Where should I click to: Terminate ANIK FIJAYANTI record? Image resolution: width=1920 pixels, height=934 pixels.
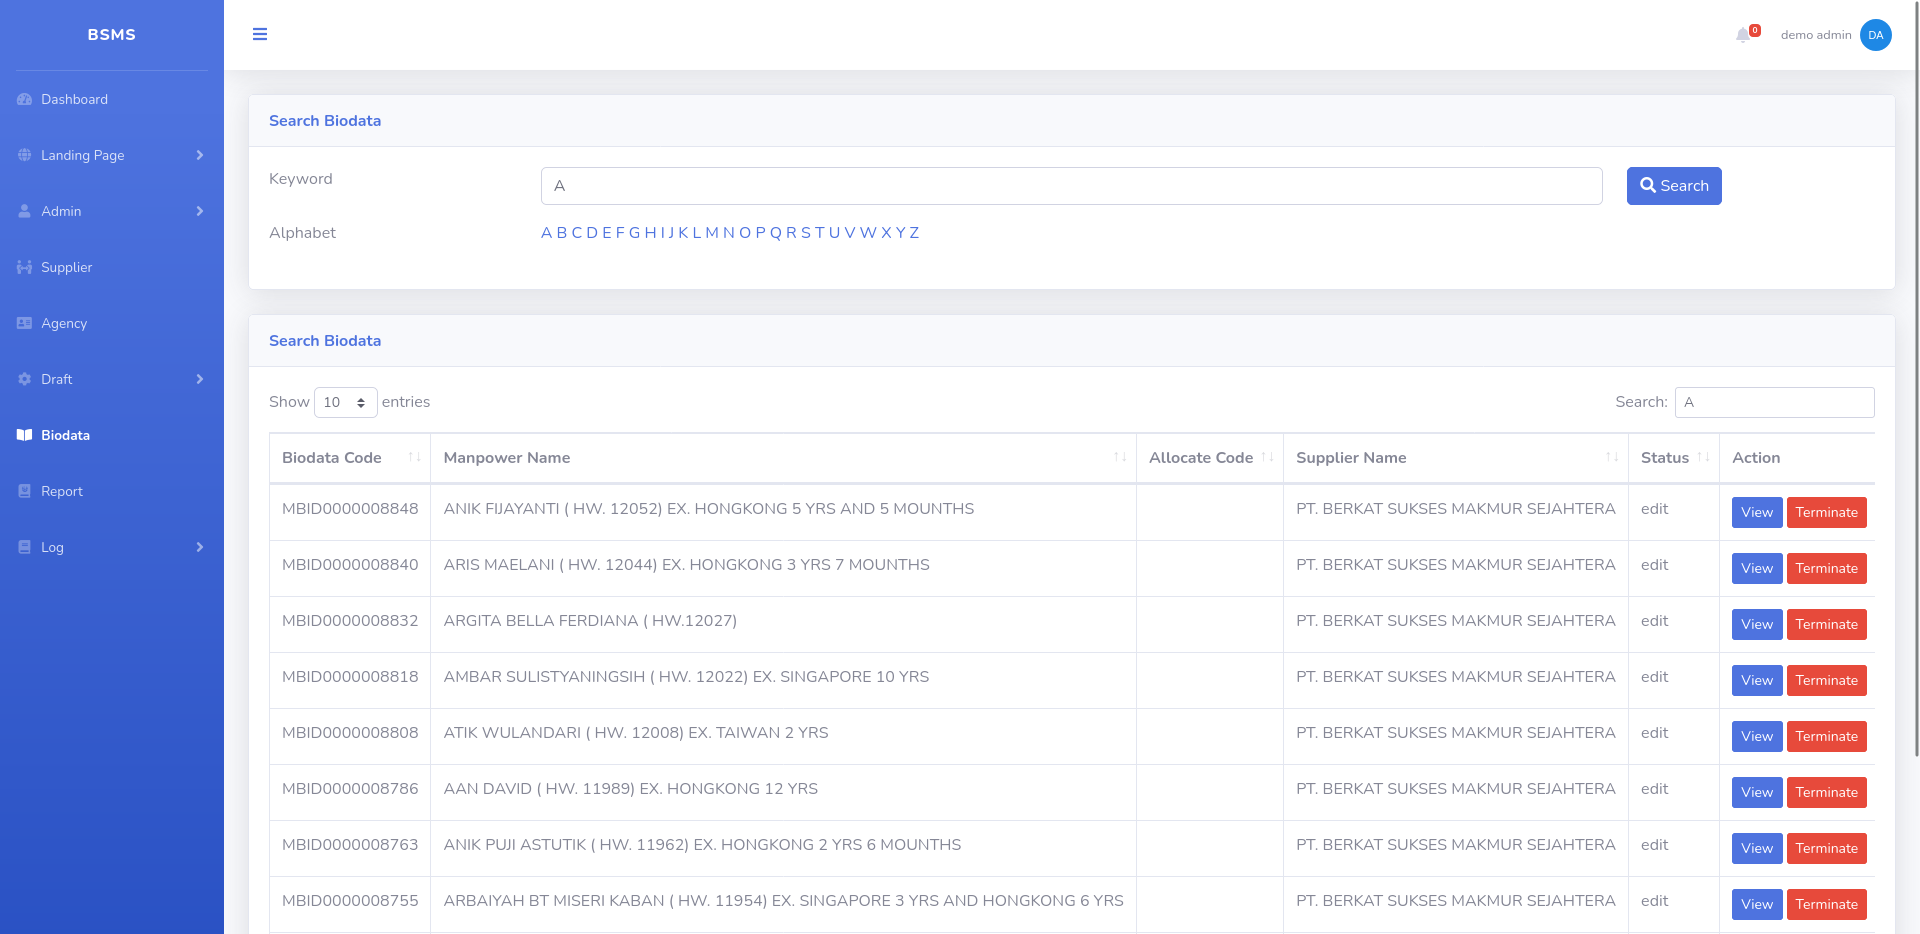[1827, 512]
